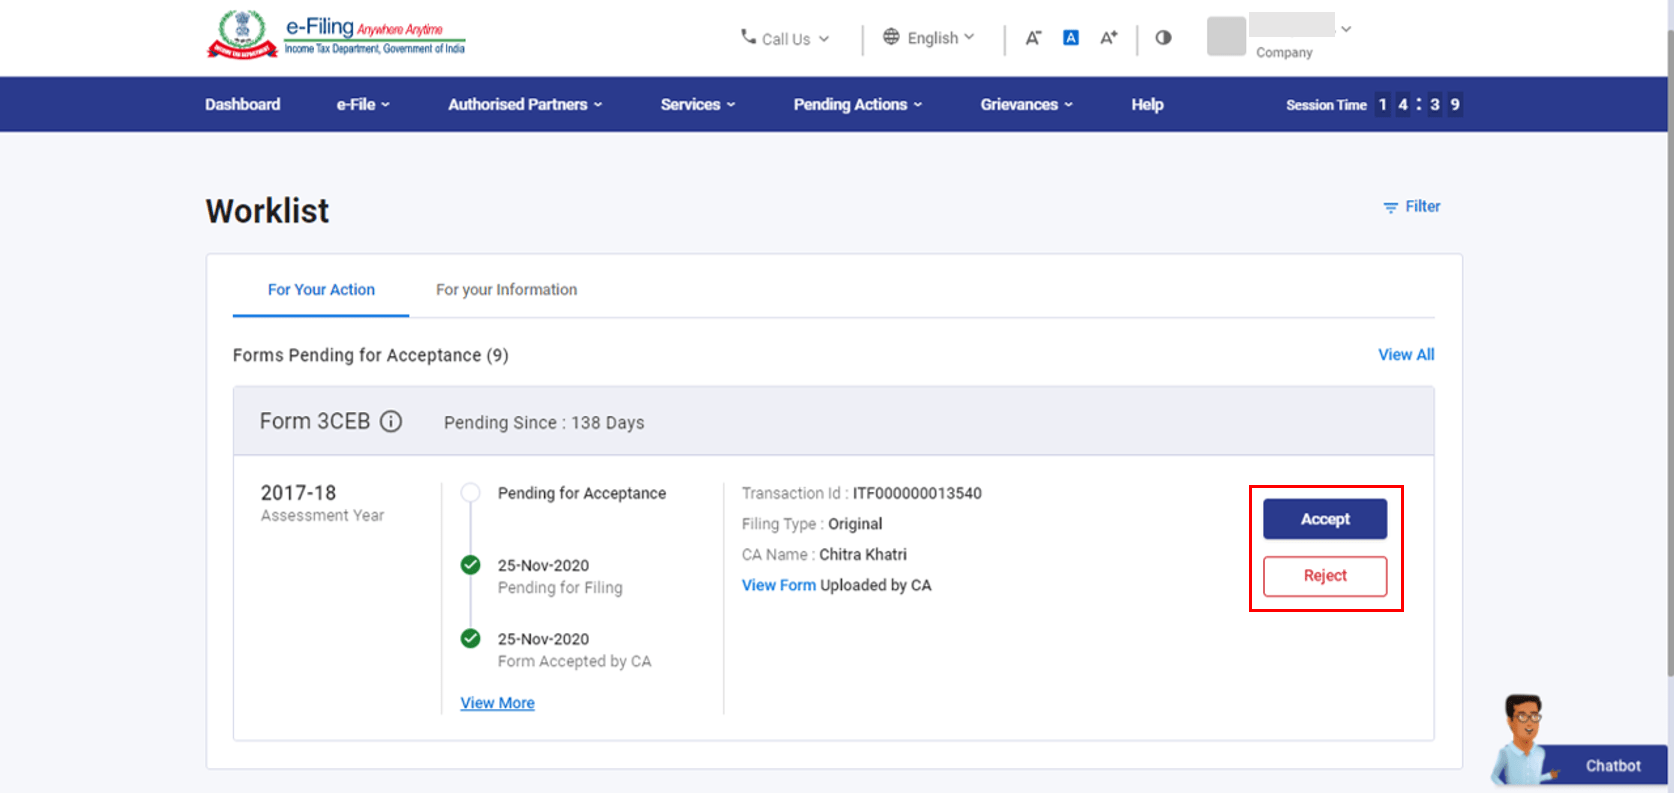Screen dimensions: 1674x793
Task: Click the e-Filing portal logo
Action: (336, 35)
